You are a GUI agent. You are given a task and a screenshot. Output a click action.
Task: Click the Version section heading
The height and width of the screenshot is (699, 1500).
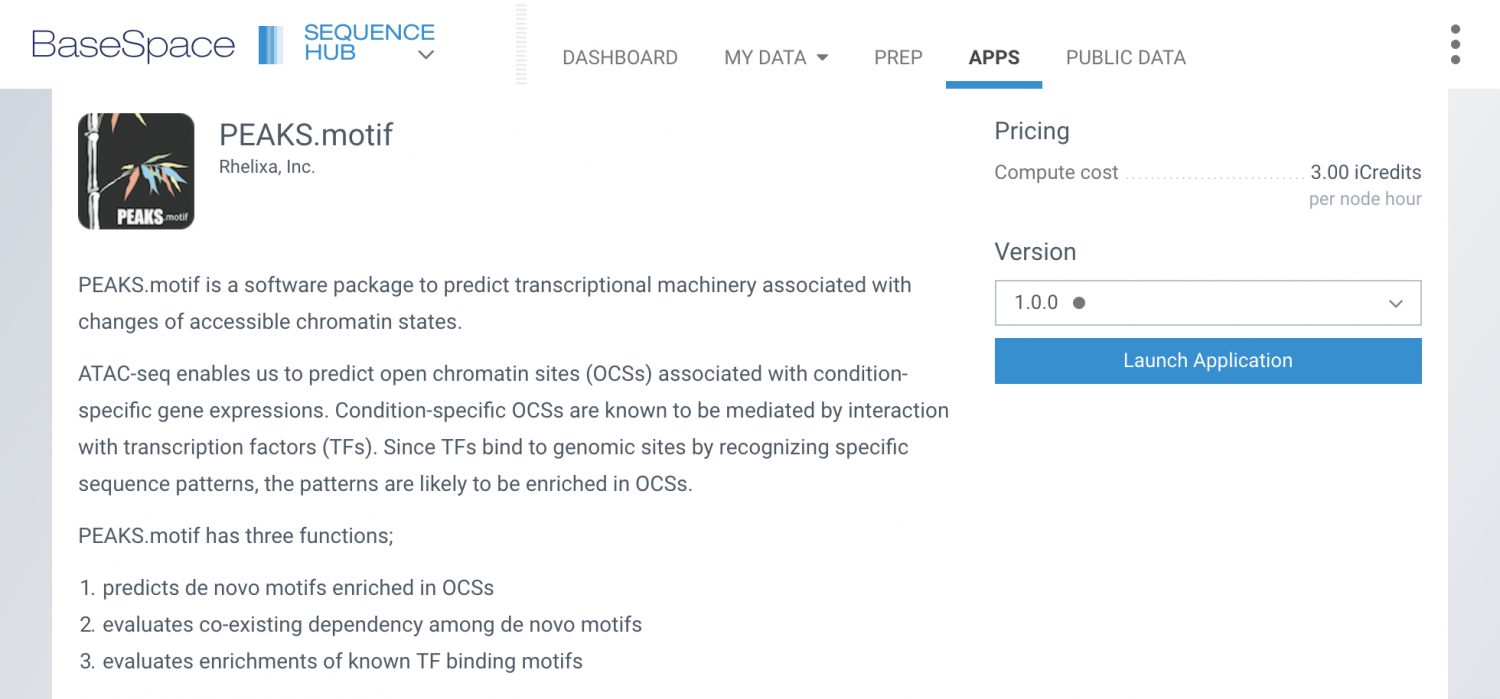(x=1035, y=252)
